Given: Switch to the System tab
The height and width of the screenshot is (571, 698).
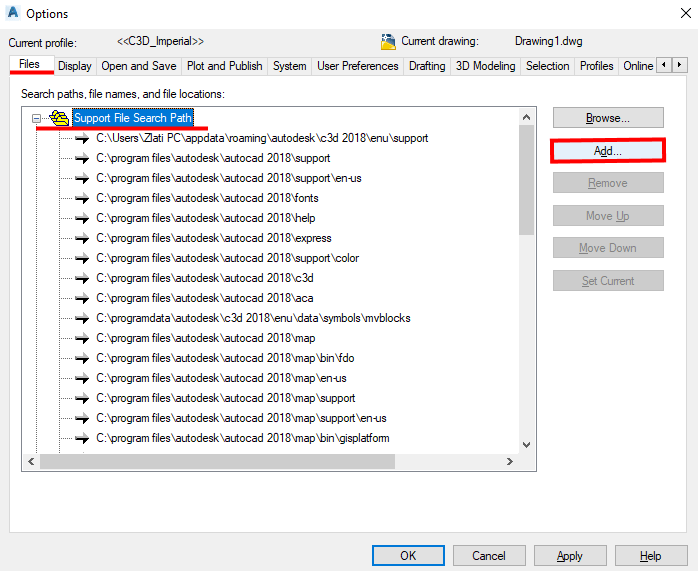Looking at the screenshot, I should 289,66.
